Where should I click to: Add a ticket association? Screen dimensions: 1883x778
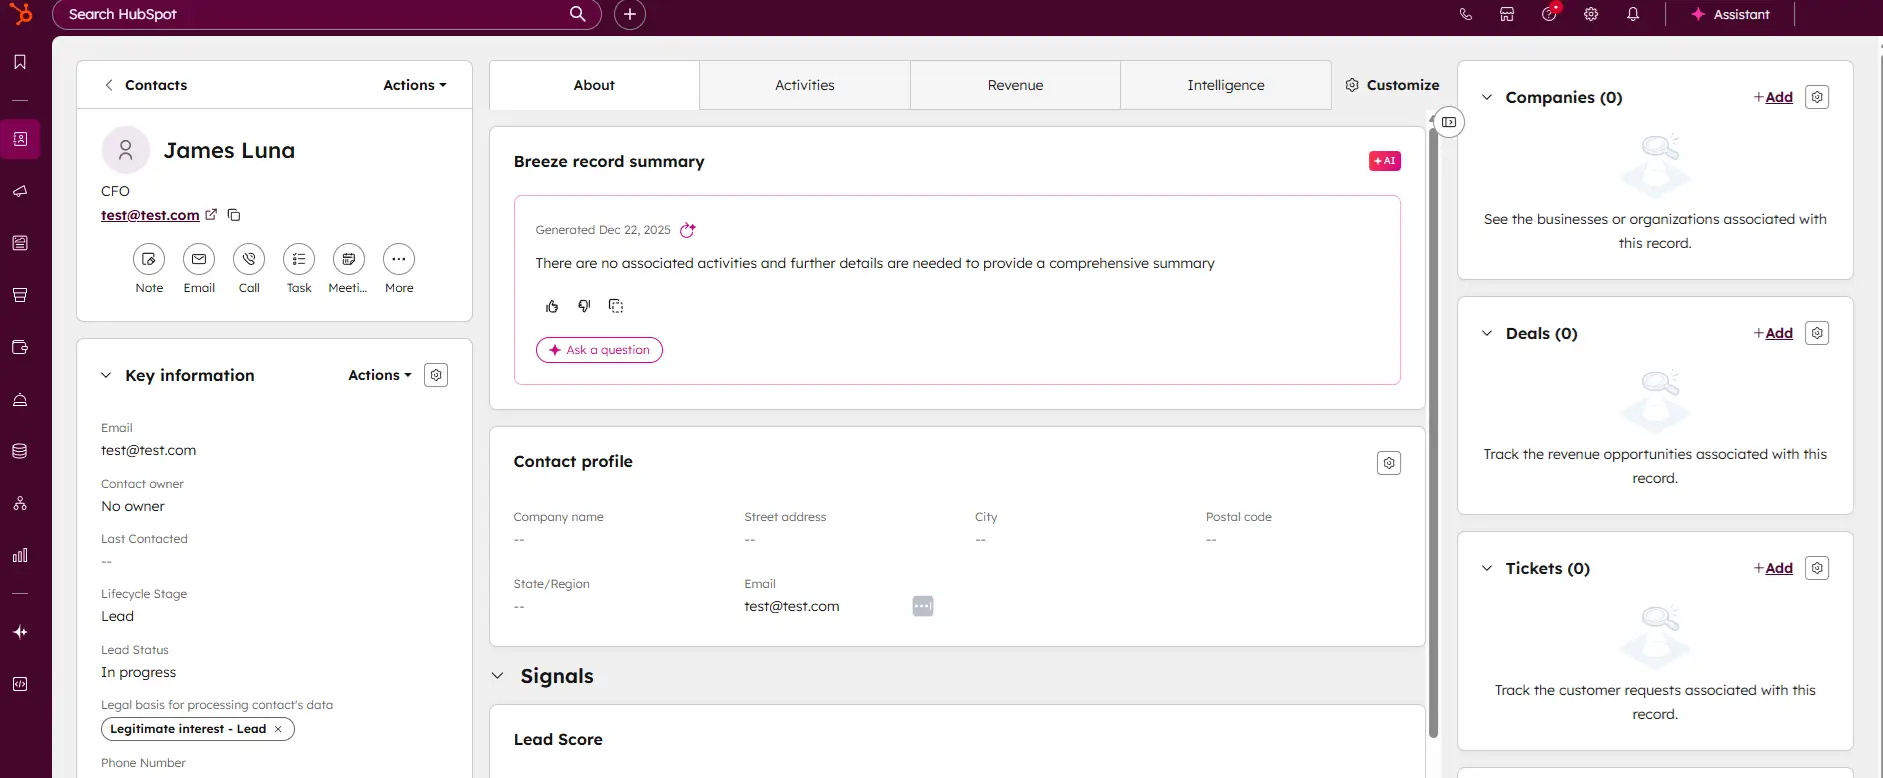point(1773,568)
